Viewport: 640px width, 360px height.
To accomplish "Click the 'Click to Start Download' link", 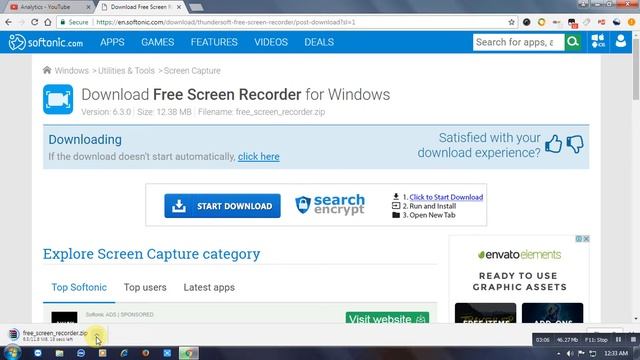I will click(446, 197).
